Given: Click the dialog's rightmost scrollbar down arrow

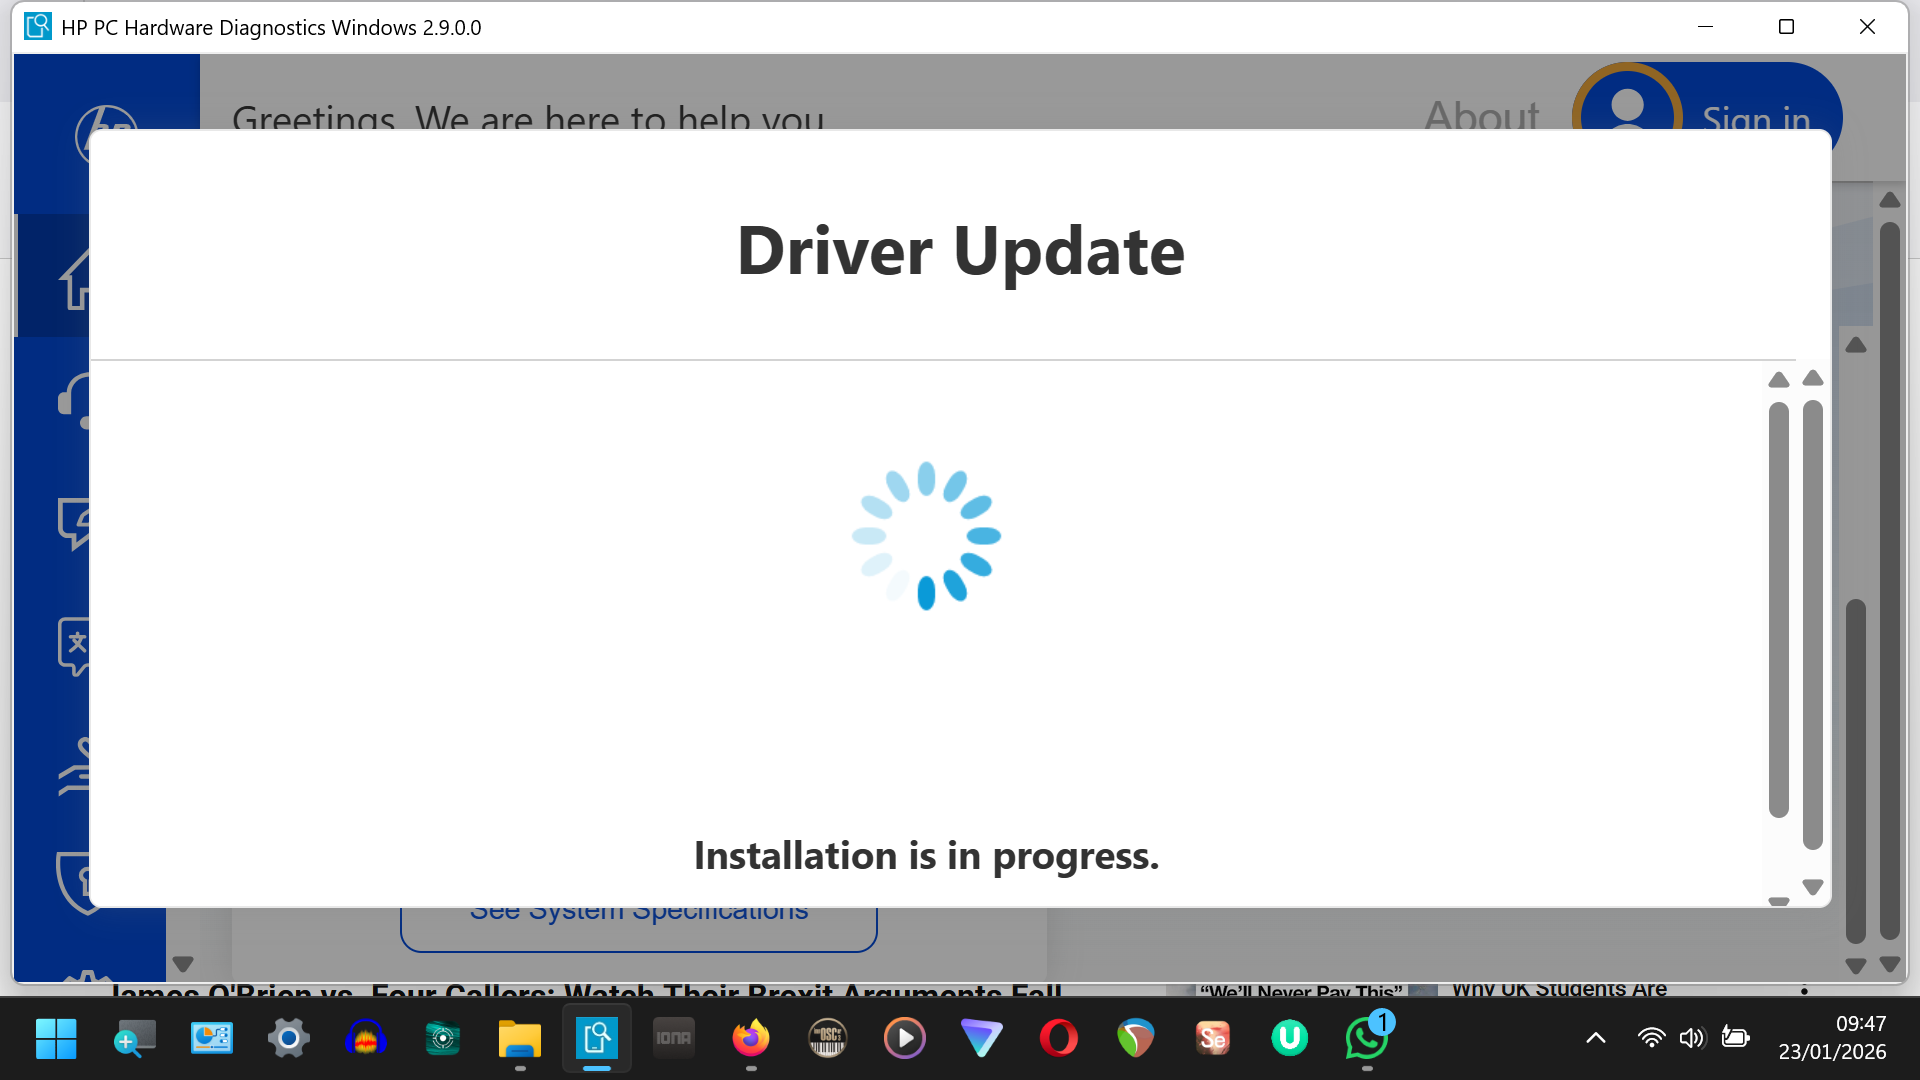Looking at the screenshot, I should pyautogui.click(x=1813, y=887).
